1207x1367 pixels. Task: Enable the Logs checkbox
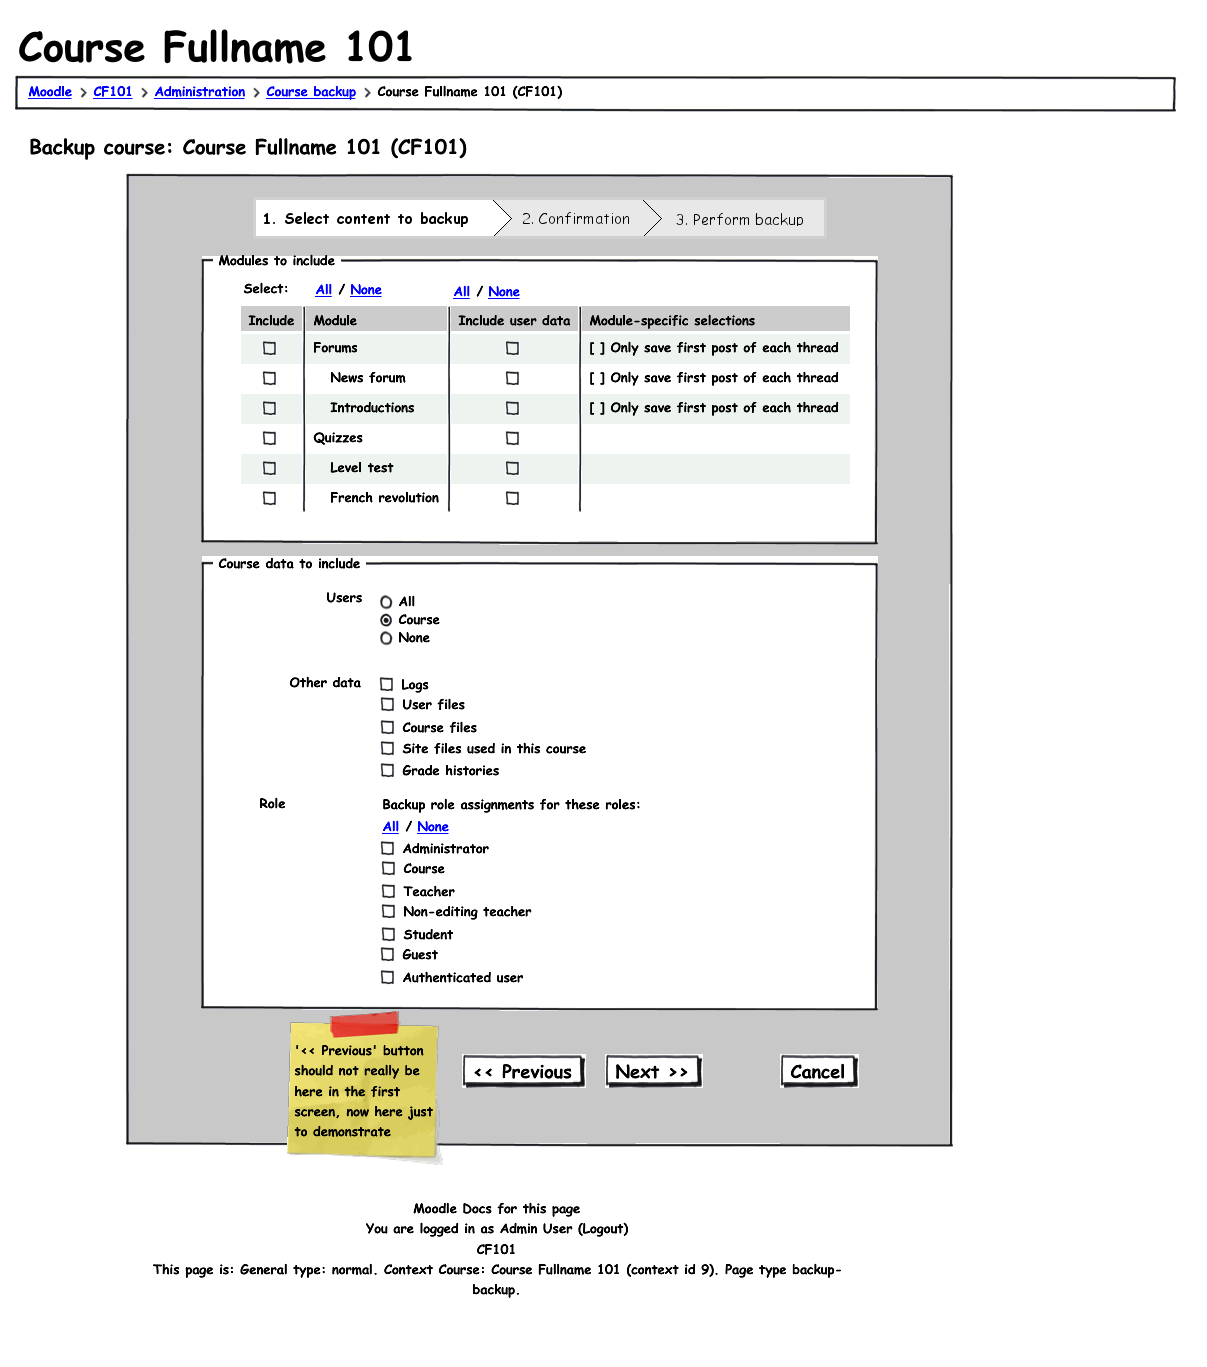point(387,684)
